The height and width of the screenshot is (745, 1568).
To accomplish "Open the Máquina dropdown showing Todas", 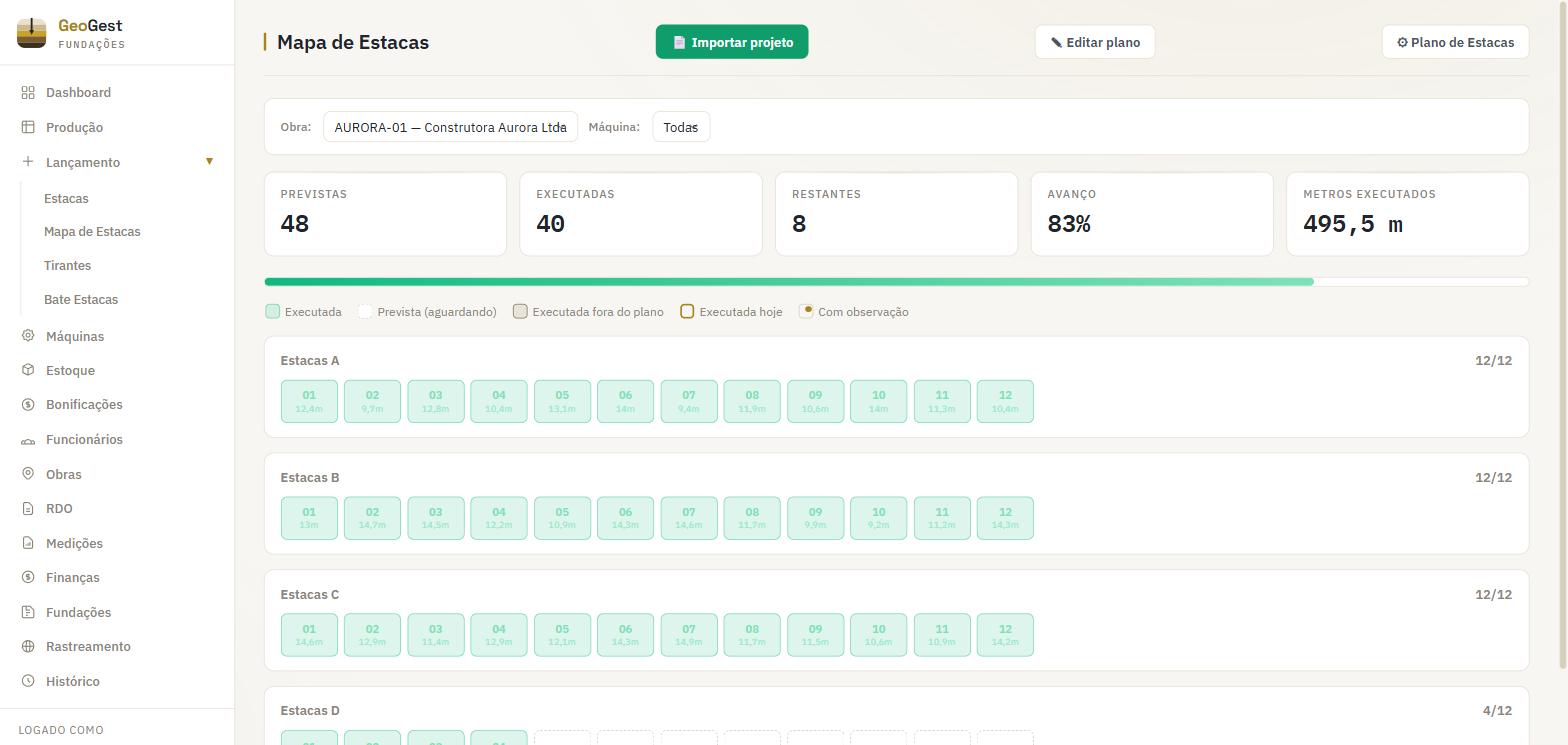I will (x=681, y=127).
